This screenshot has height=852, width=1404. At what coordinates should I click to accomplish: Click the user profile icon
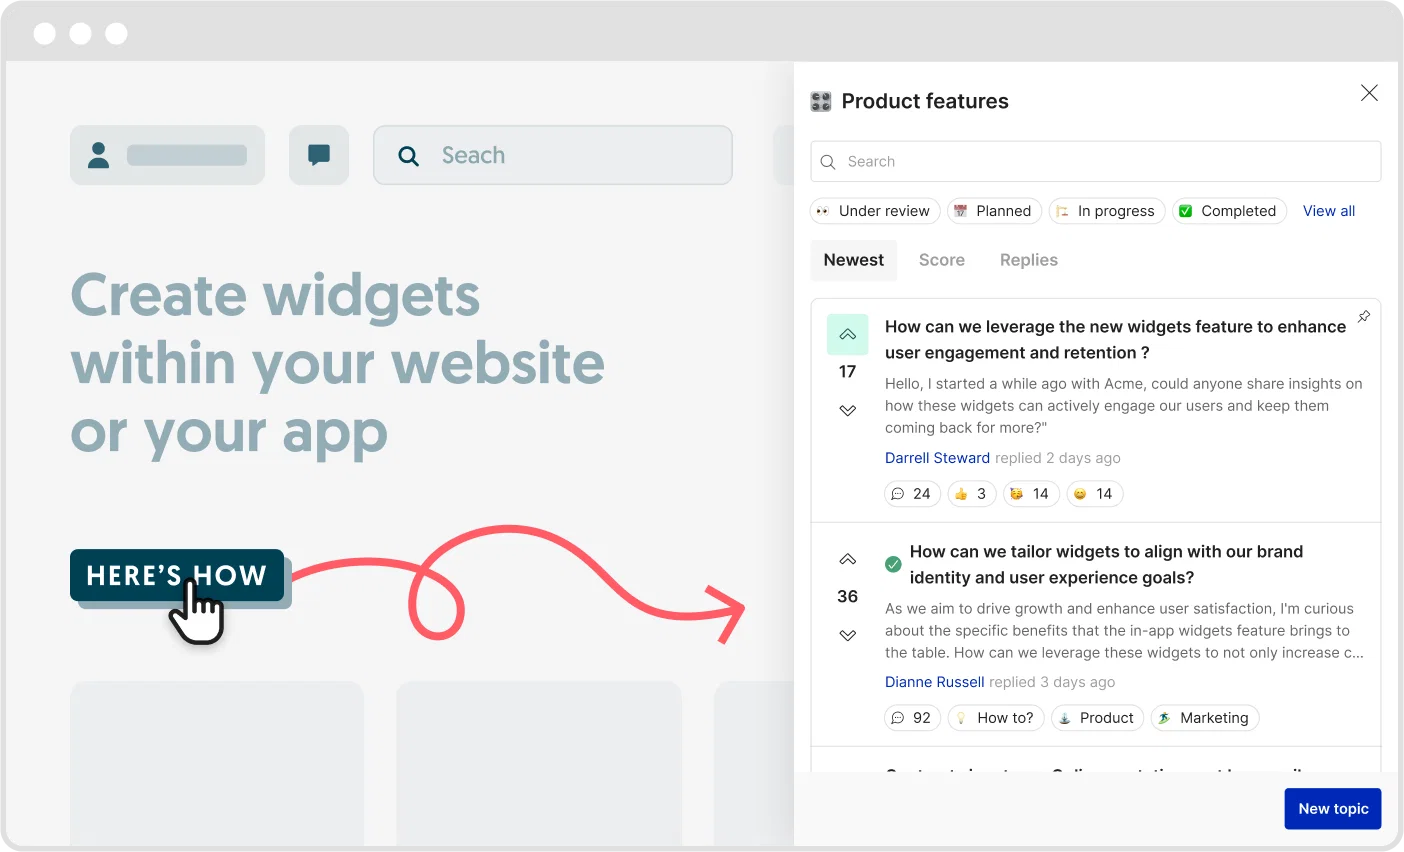[98, 155]
